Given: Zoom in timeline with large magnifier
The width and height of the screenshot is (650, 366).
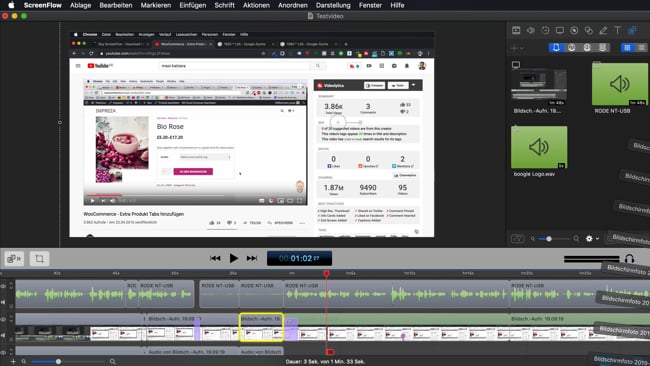Looking at the screenshot, I should 113,361.
